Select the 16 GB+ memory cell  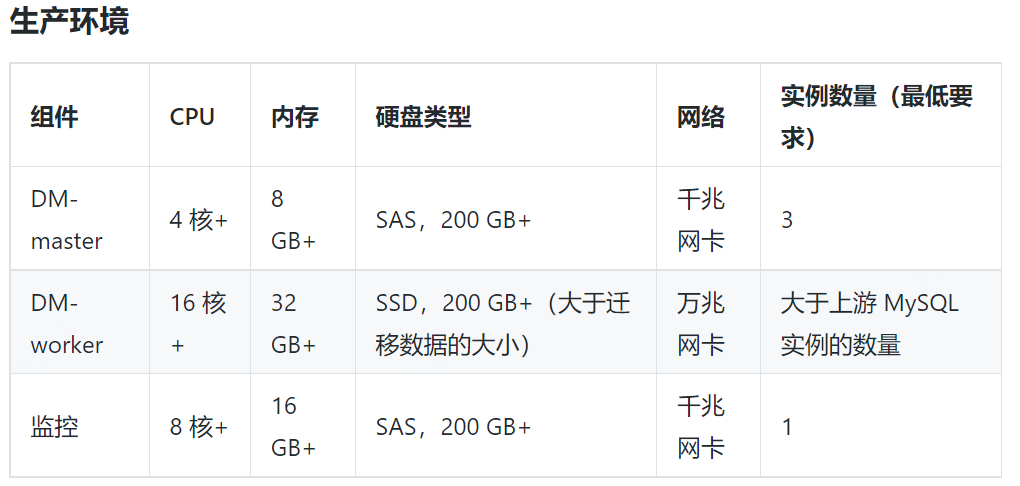pyautogui.click(x=293, y=427)
